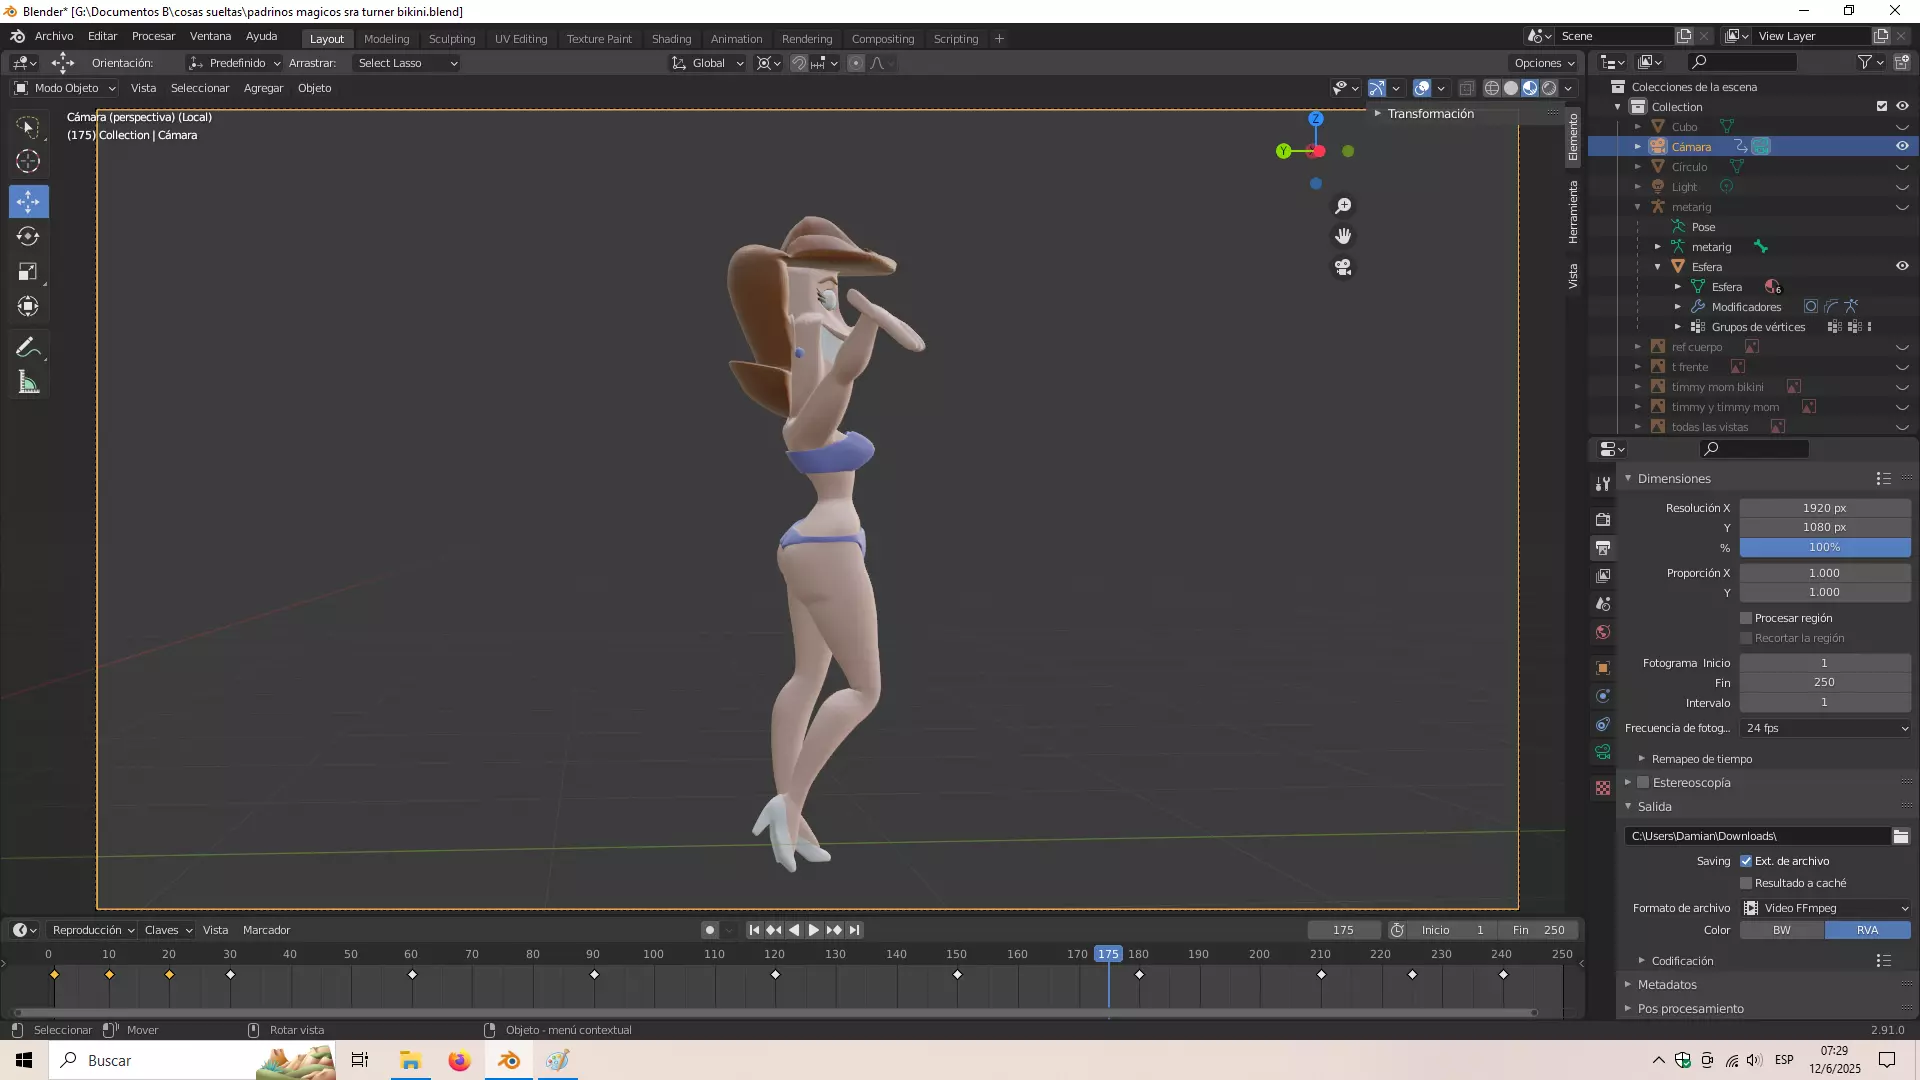
Task: Activate the Scale tool
Action: coord(28,271)
